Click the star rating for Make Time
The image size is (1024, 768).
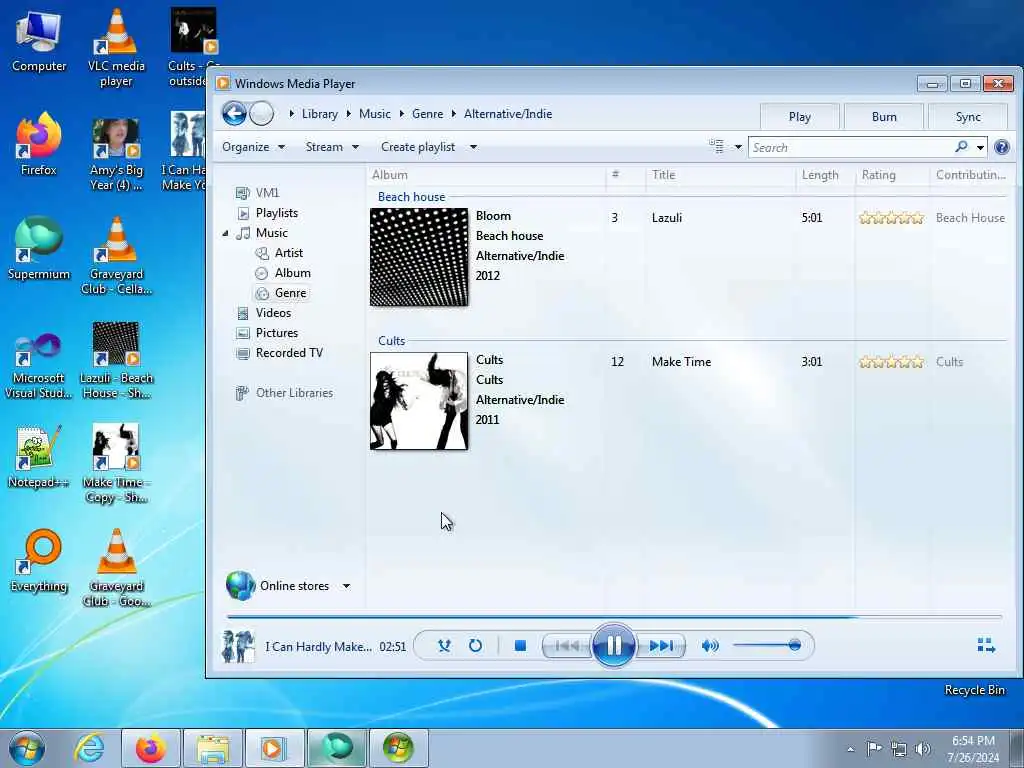coord(891,362)
